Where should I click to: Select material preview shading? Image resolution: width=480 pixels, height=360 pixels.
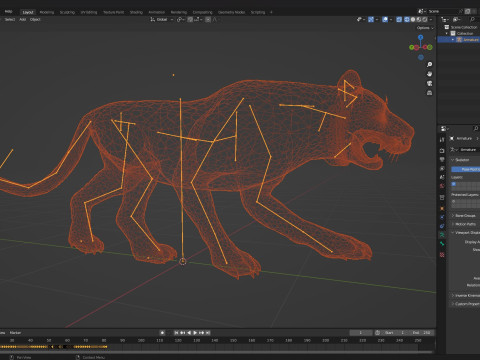coord(419,20)
